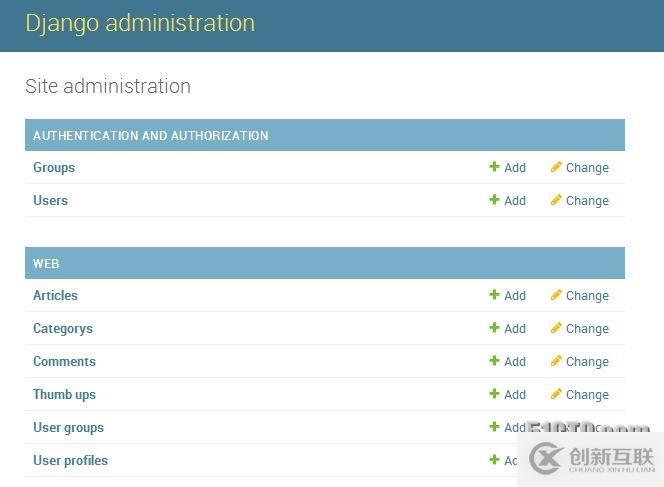This screenshot has height=487, width=664.
Task: Click the green plus icon for Users
Action: point(494,199)
